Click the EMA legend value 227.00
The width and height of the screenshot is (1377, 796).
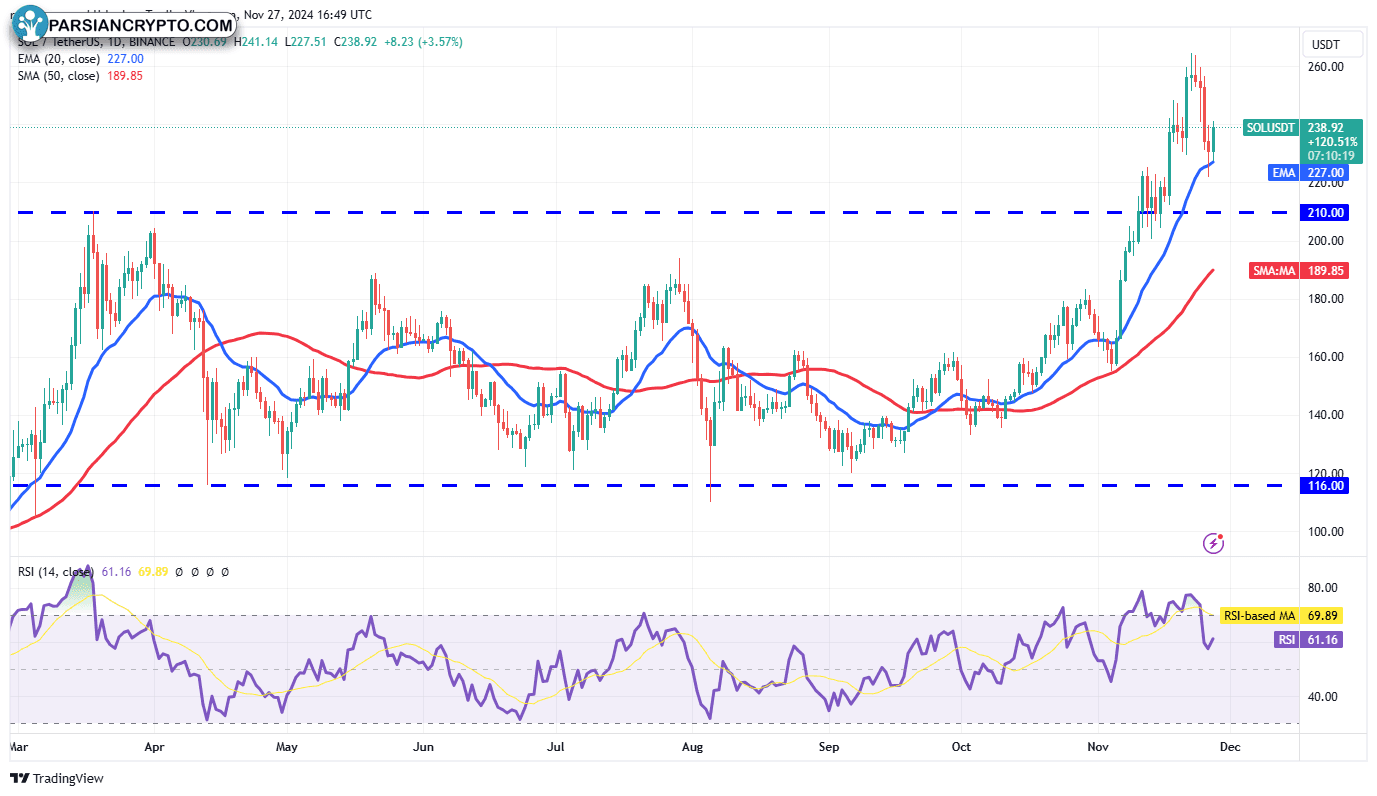pos(126,59)
